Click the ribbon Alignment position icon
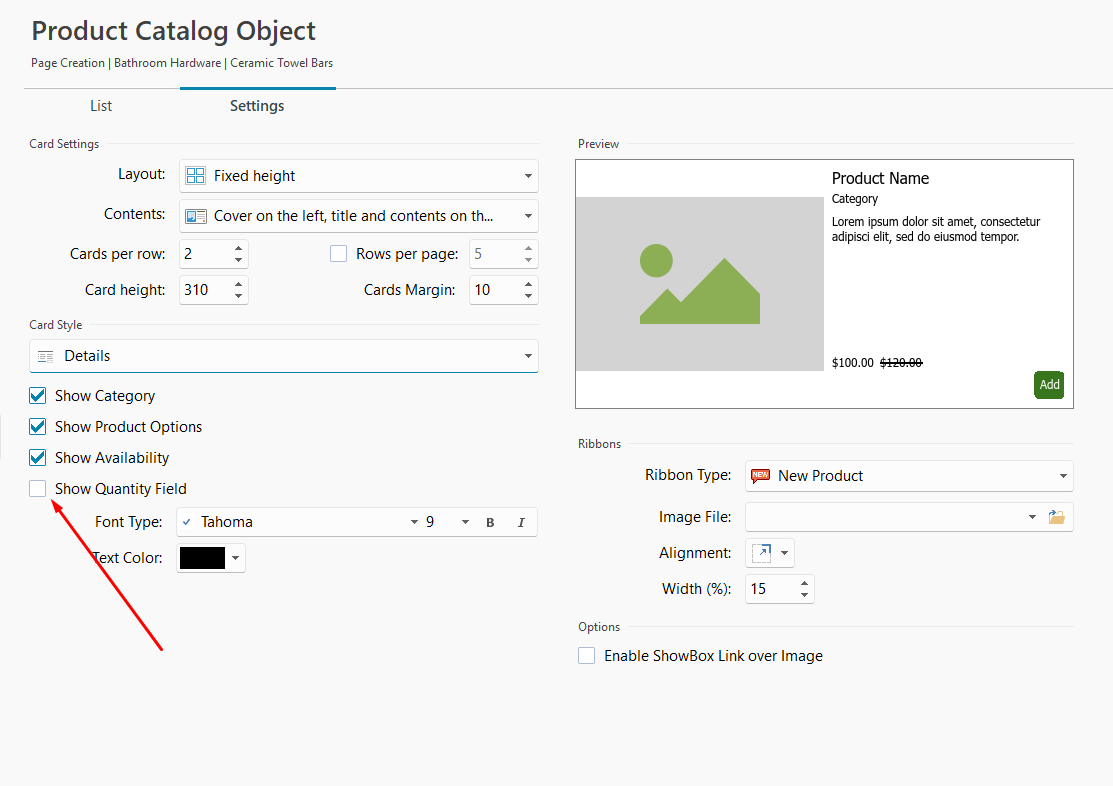This screenshot has width=1113, height=786. click(762, 553)
